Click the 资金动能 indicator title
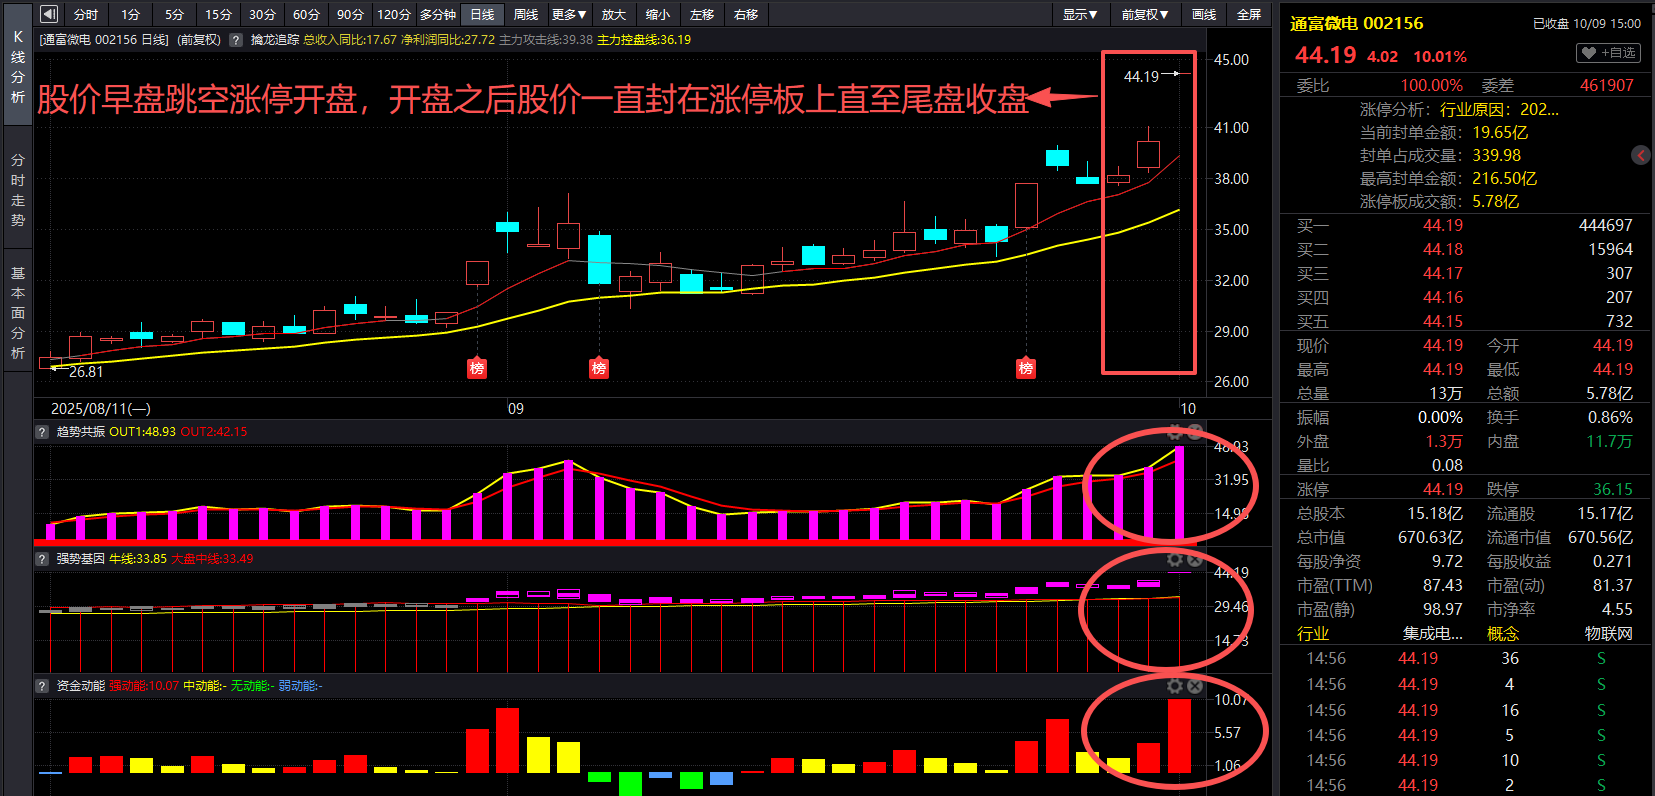 pos(80,686)
